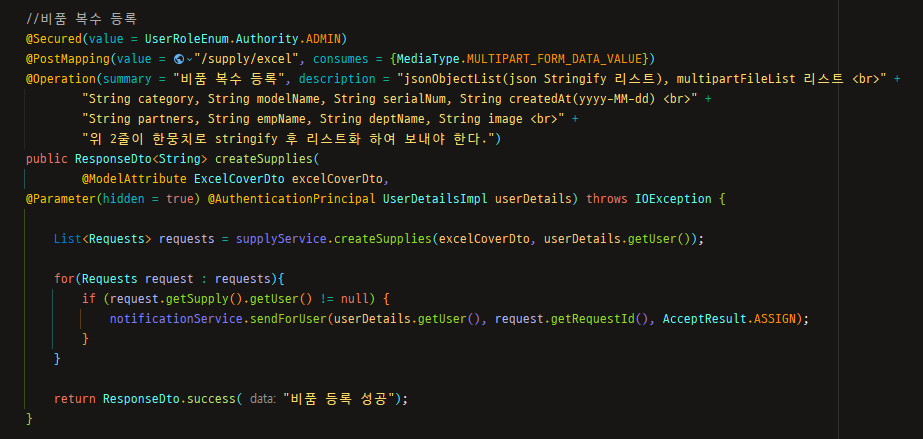Click the "for" loop keyword

click(64, 279)
